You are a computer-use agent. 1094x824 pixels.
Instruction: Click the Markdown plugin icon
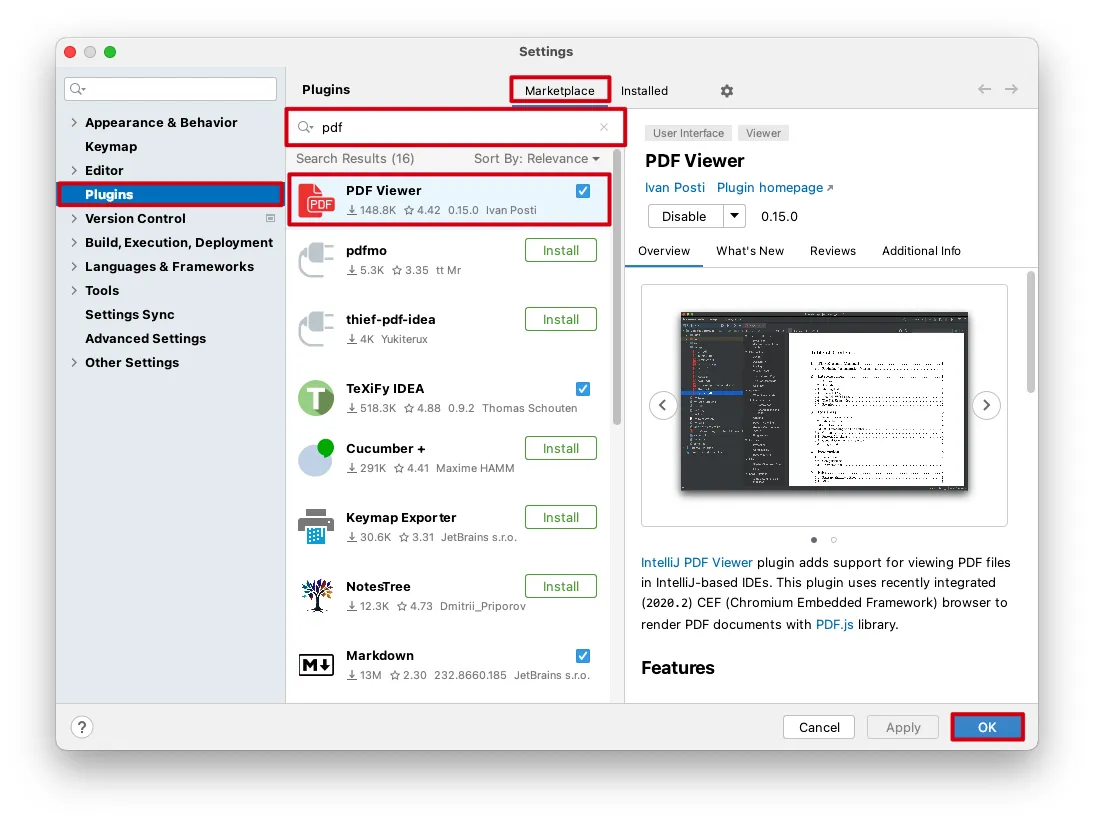[316, 665]
